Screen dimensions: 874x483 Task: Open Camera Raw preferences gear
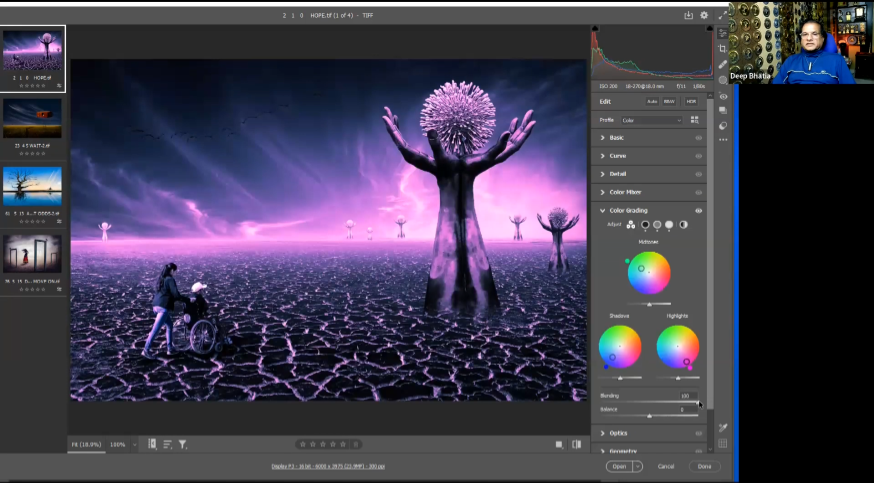[x=704, y=15]
